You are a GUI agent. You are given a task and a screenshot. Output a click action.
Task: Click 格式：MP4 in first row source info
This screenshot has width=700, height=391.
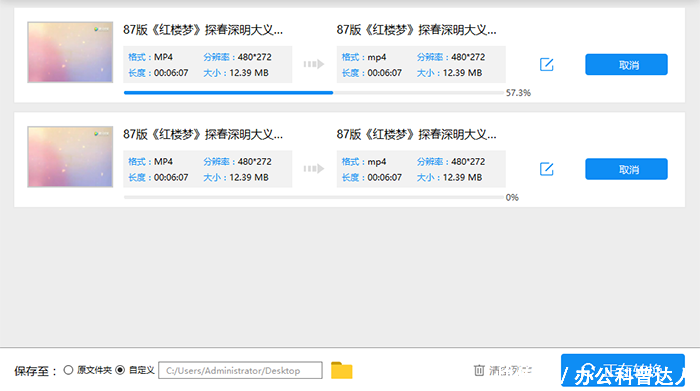[150, 57]
